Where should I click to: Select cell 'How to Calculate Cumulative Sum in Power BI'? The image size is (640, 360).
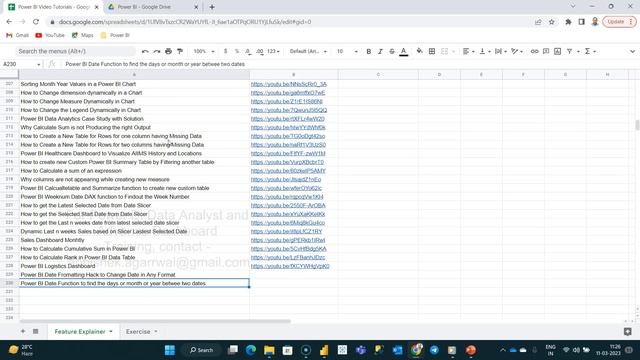[134, 249]
